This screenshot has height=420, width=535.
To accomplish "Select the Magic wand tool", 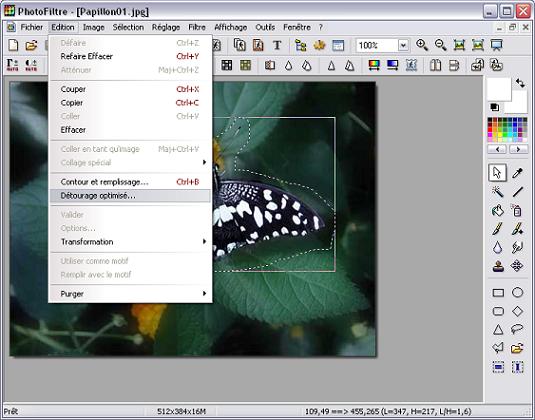I will 497,192.
